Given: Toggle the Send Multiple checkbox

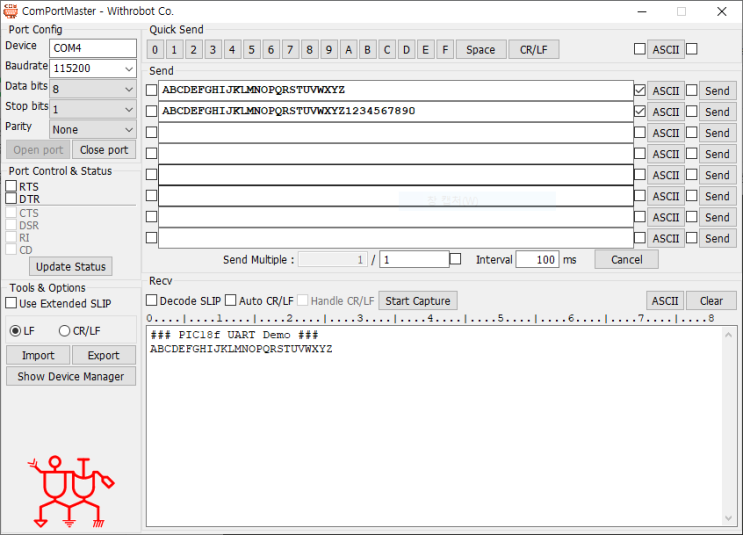Looking at the screenshot, I should 455,259.
